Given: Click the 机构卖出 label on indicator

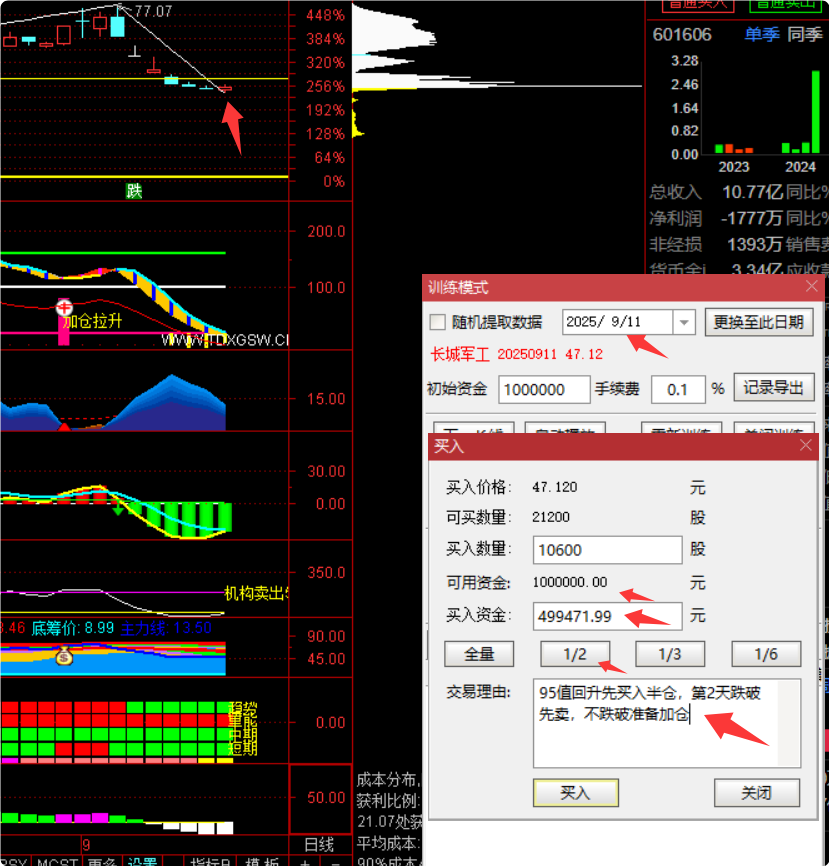Looking at the screenshot, I should (x=256, y=593).
